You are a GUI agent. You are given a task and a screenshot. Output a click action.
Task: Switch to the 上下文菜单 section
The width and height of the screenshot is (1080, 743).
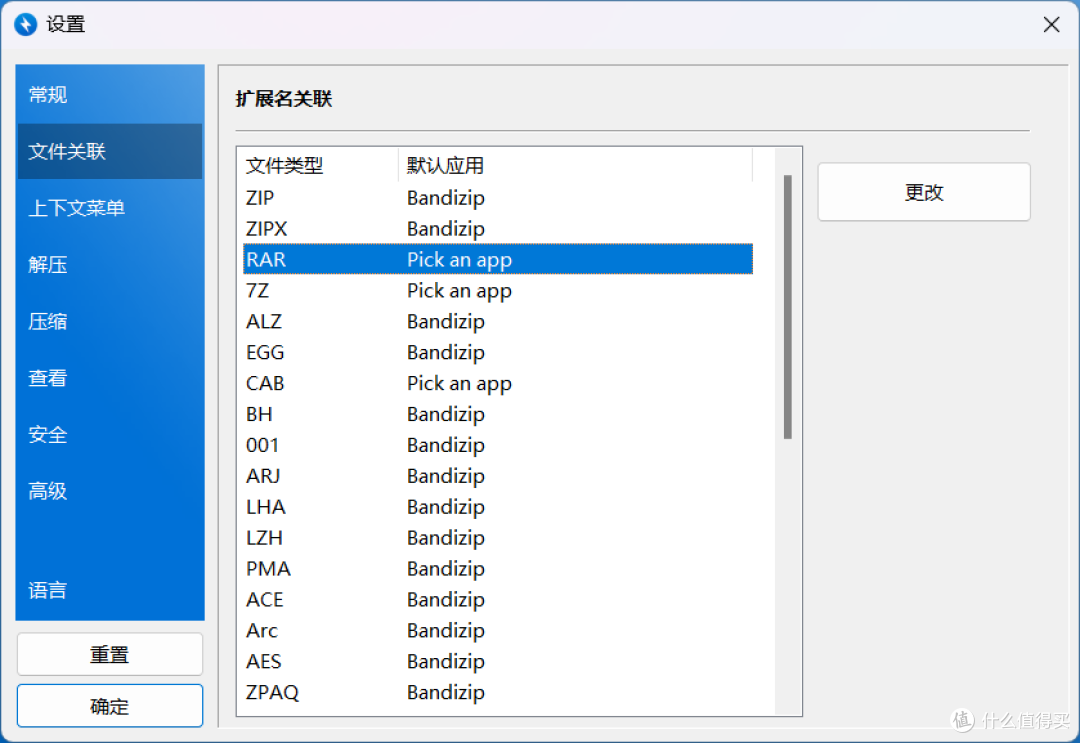[110, 208]
